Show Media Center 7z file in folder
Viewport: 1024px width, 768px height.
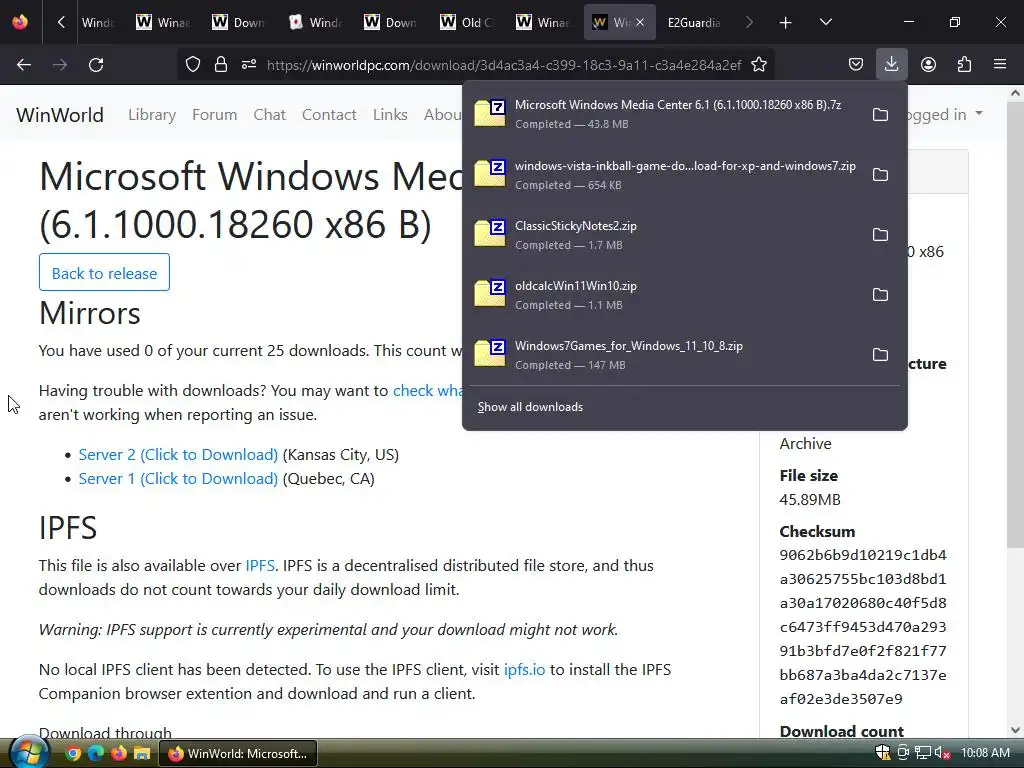point(880,114)
